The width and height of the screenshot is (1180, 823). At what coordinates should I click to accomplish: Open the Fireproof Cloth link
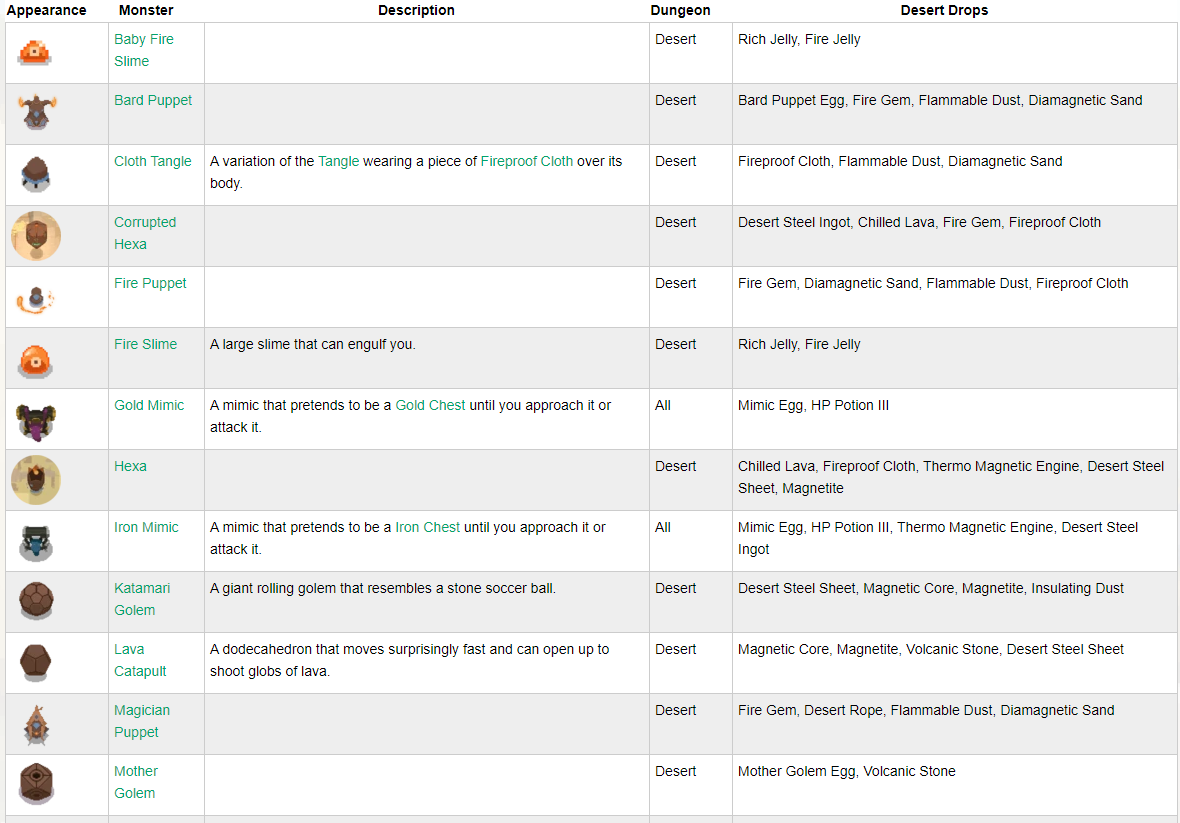[x=526, y=161]
